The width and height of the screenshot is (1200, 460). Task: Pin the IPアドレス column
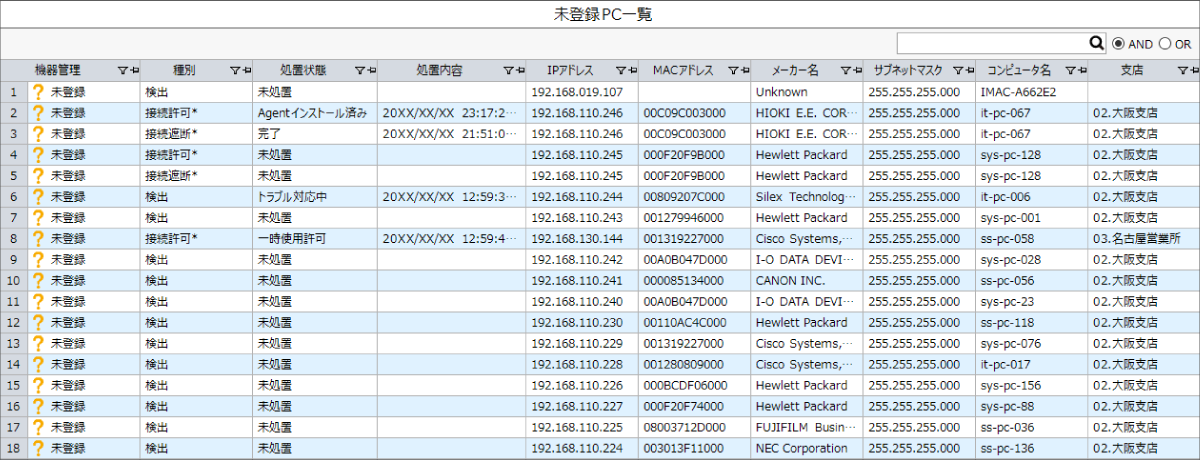631,71
